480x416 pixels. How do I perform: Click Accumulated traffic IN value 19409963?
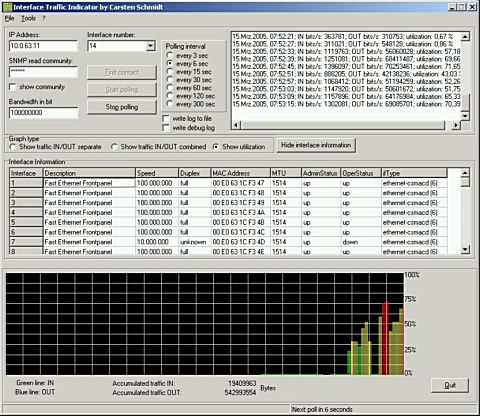click(242, 383)
